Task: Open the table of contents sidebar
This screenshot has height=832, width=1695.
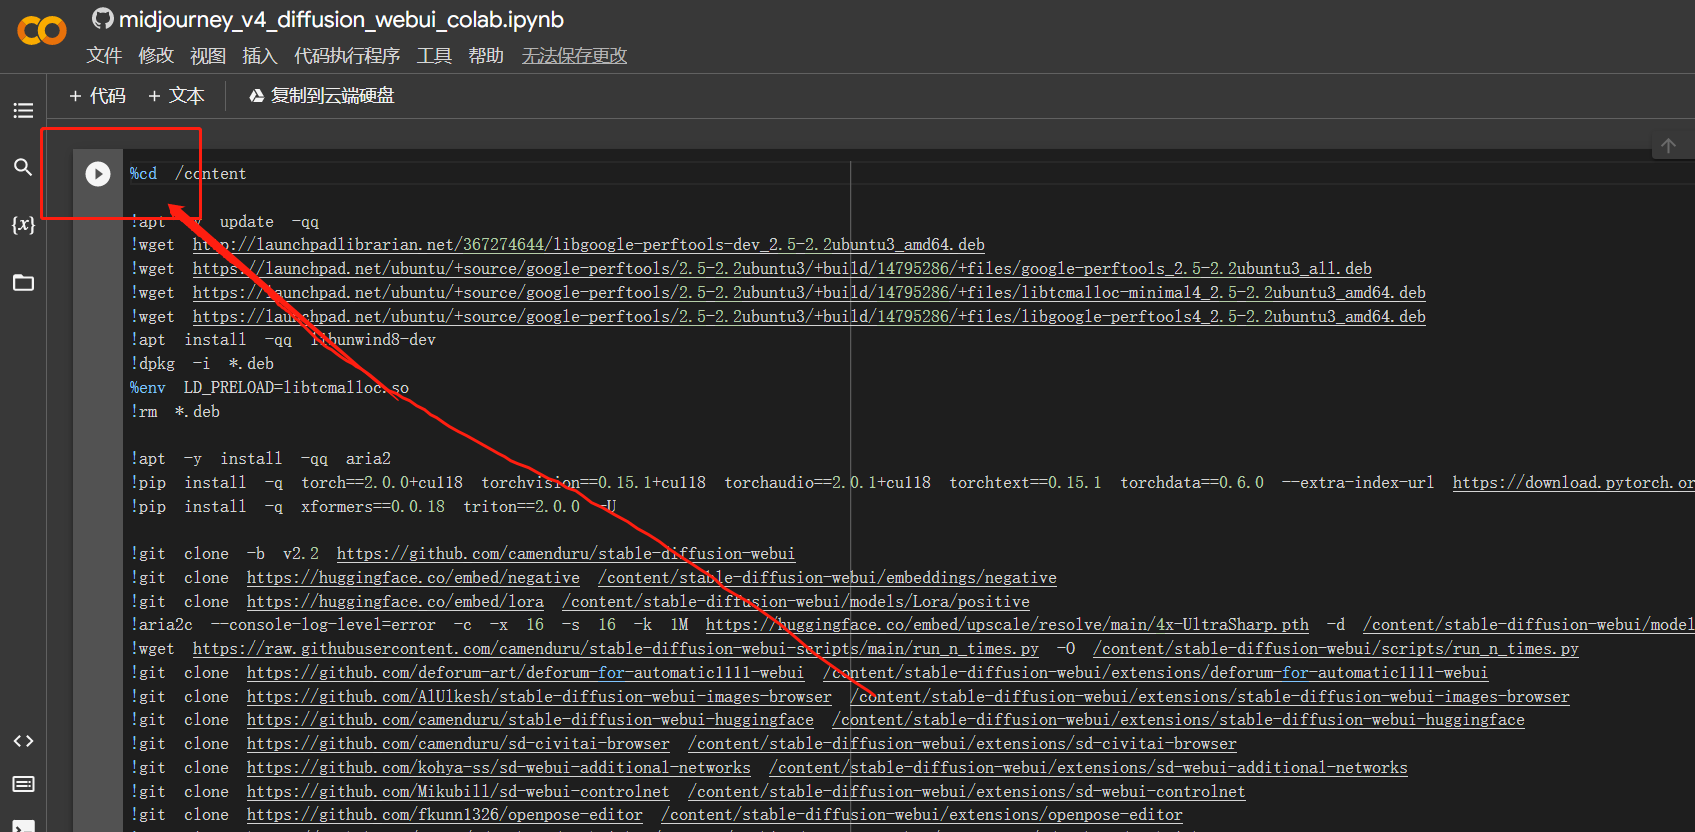Action: [x=23, y=110]
